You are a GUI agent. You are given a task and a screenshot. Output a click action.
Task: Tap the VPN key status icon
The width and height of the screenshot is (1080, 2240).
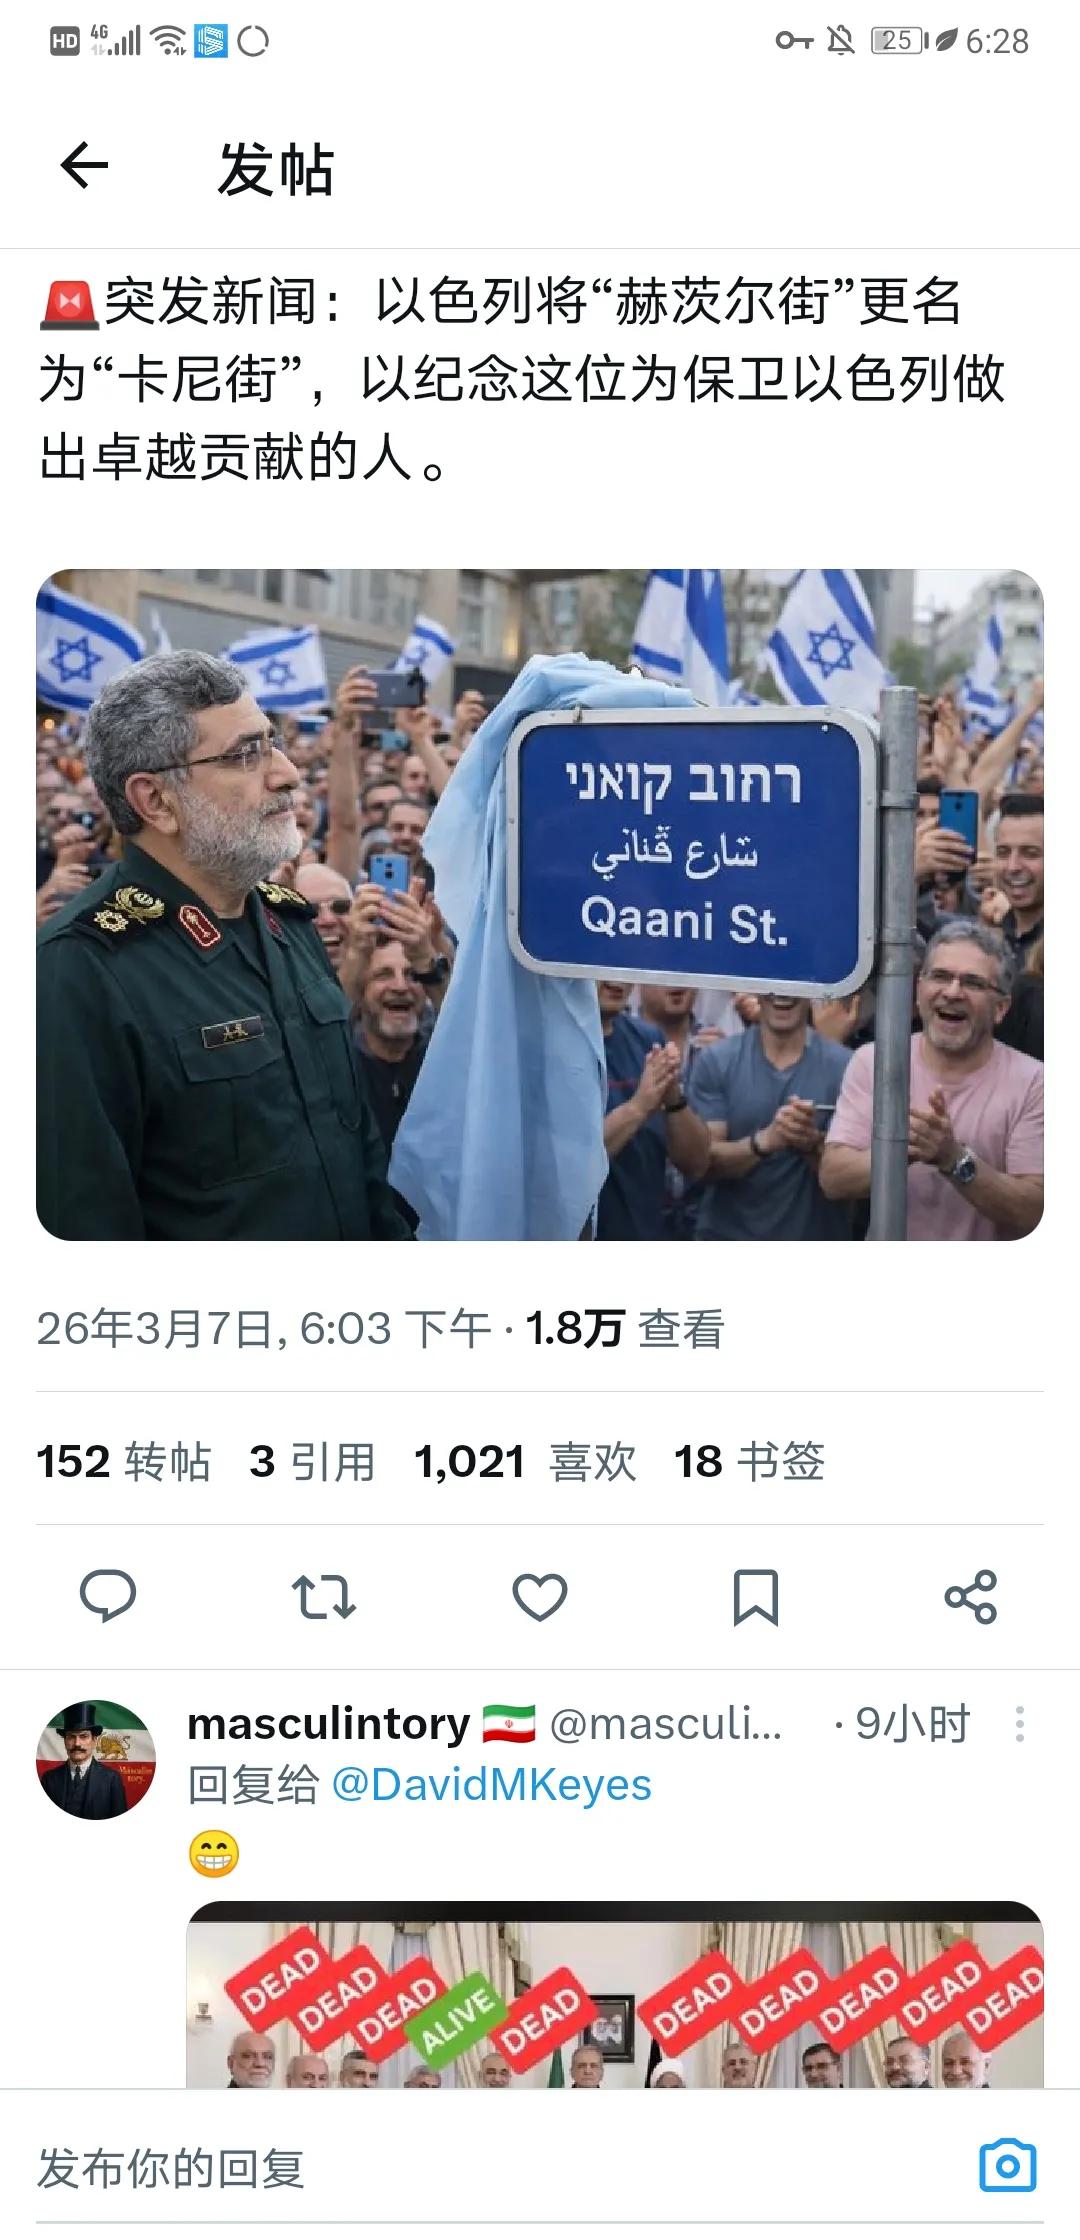(x=794, y=41)
